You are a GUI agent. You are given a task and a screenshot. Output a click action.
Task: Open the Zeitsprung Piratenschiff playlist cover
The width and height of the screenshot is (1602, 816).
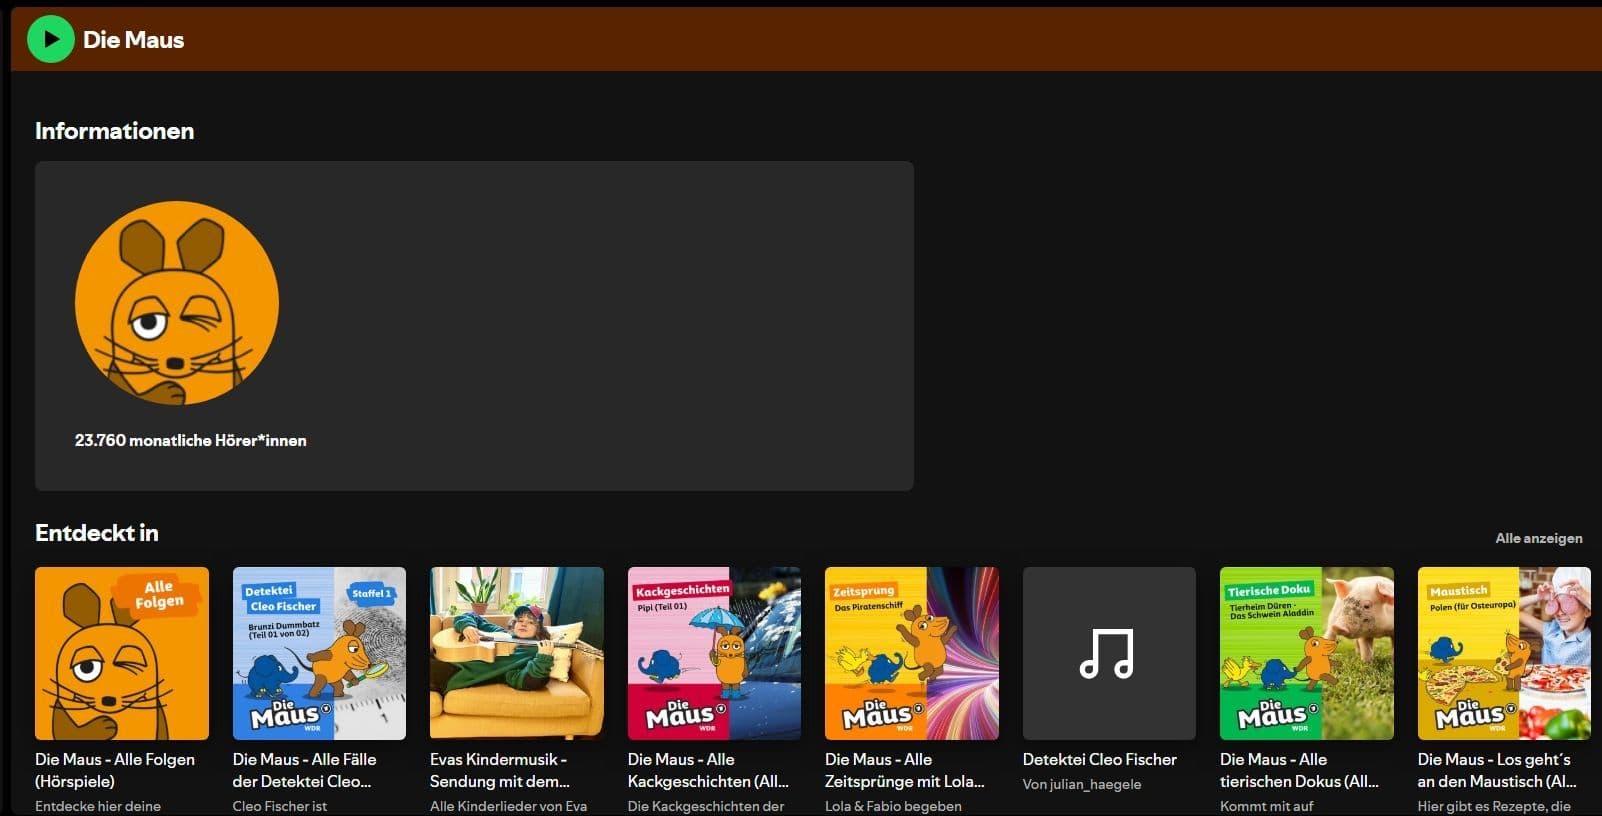(911, 653)
